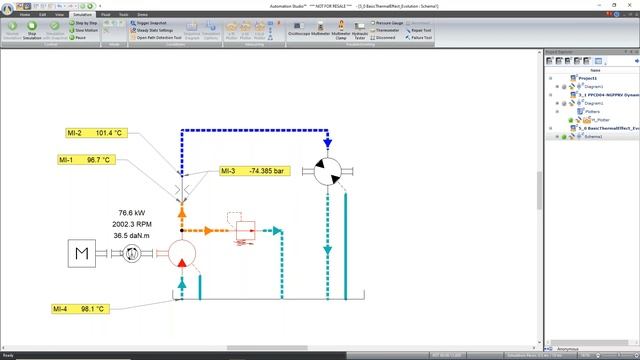The image size is (640, 360).
Task: Click MI-4 98.1 °C measurement label
Action: pyautogui.click(x=81, y=309)
